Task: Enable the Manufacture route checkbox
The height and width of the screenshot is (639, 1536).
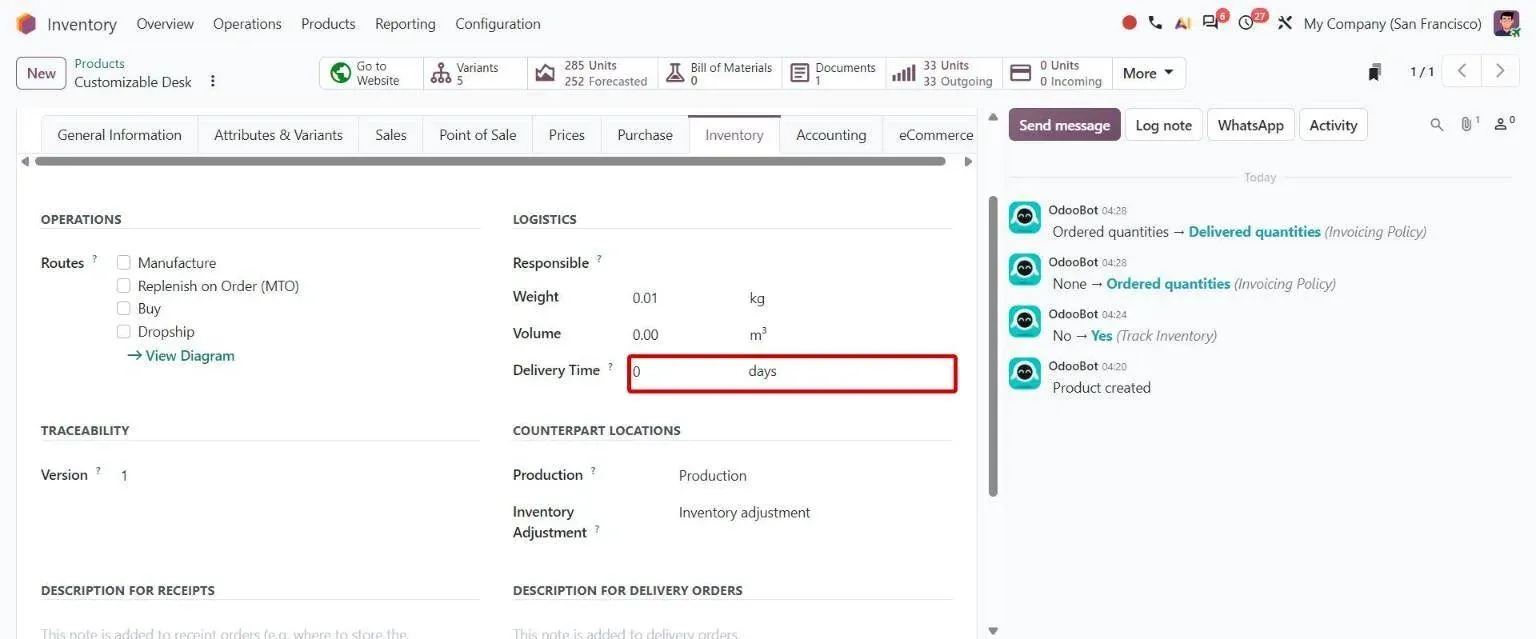Action: tap(124, 263)
